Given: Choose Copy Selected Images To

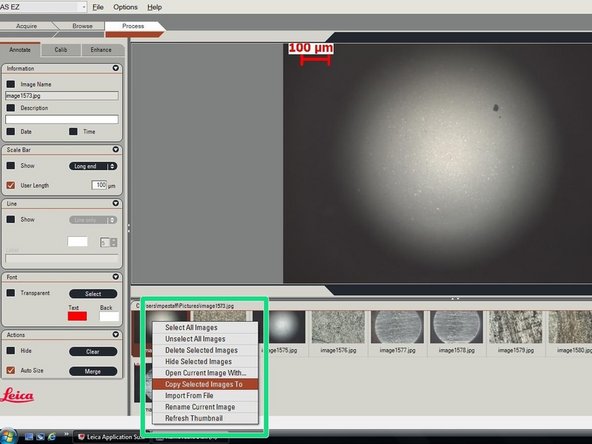Looking at the screenshot, I should coord(205,384).
